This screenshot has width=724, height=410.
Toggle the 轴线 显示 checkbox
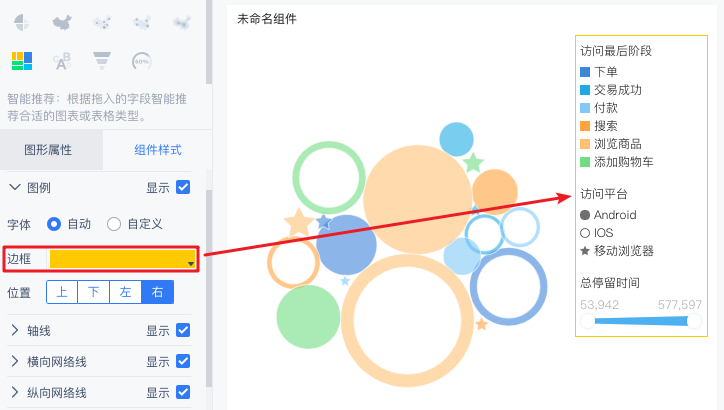[183, 331]
